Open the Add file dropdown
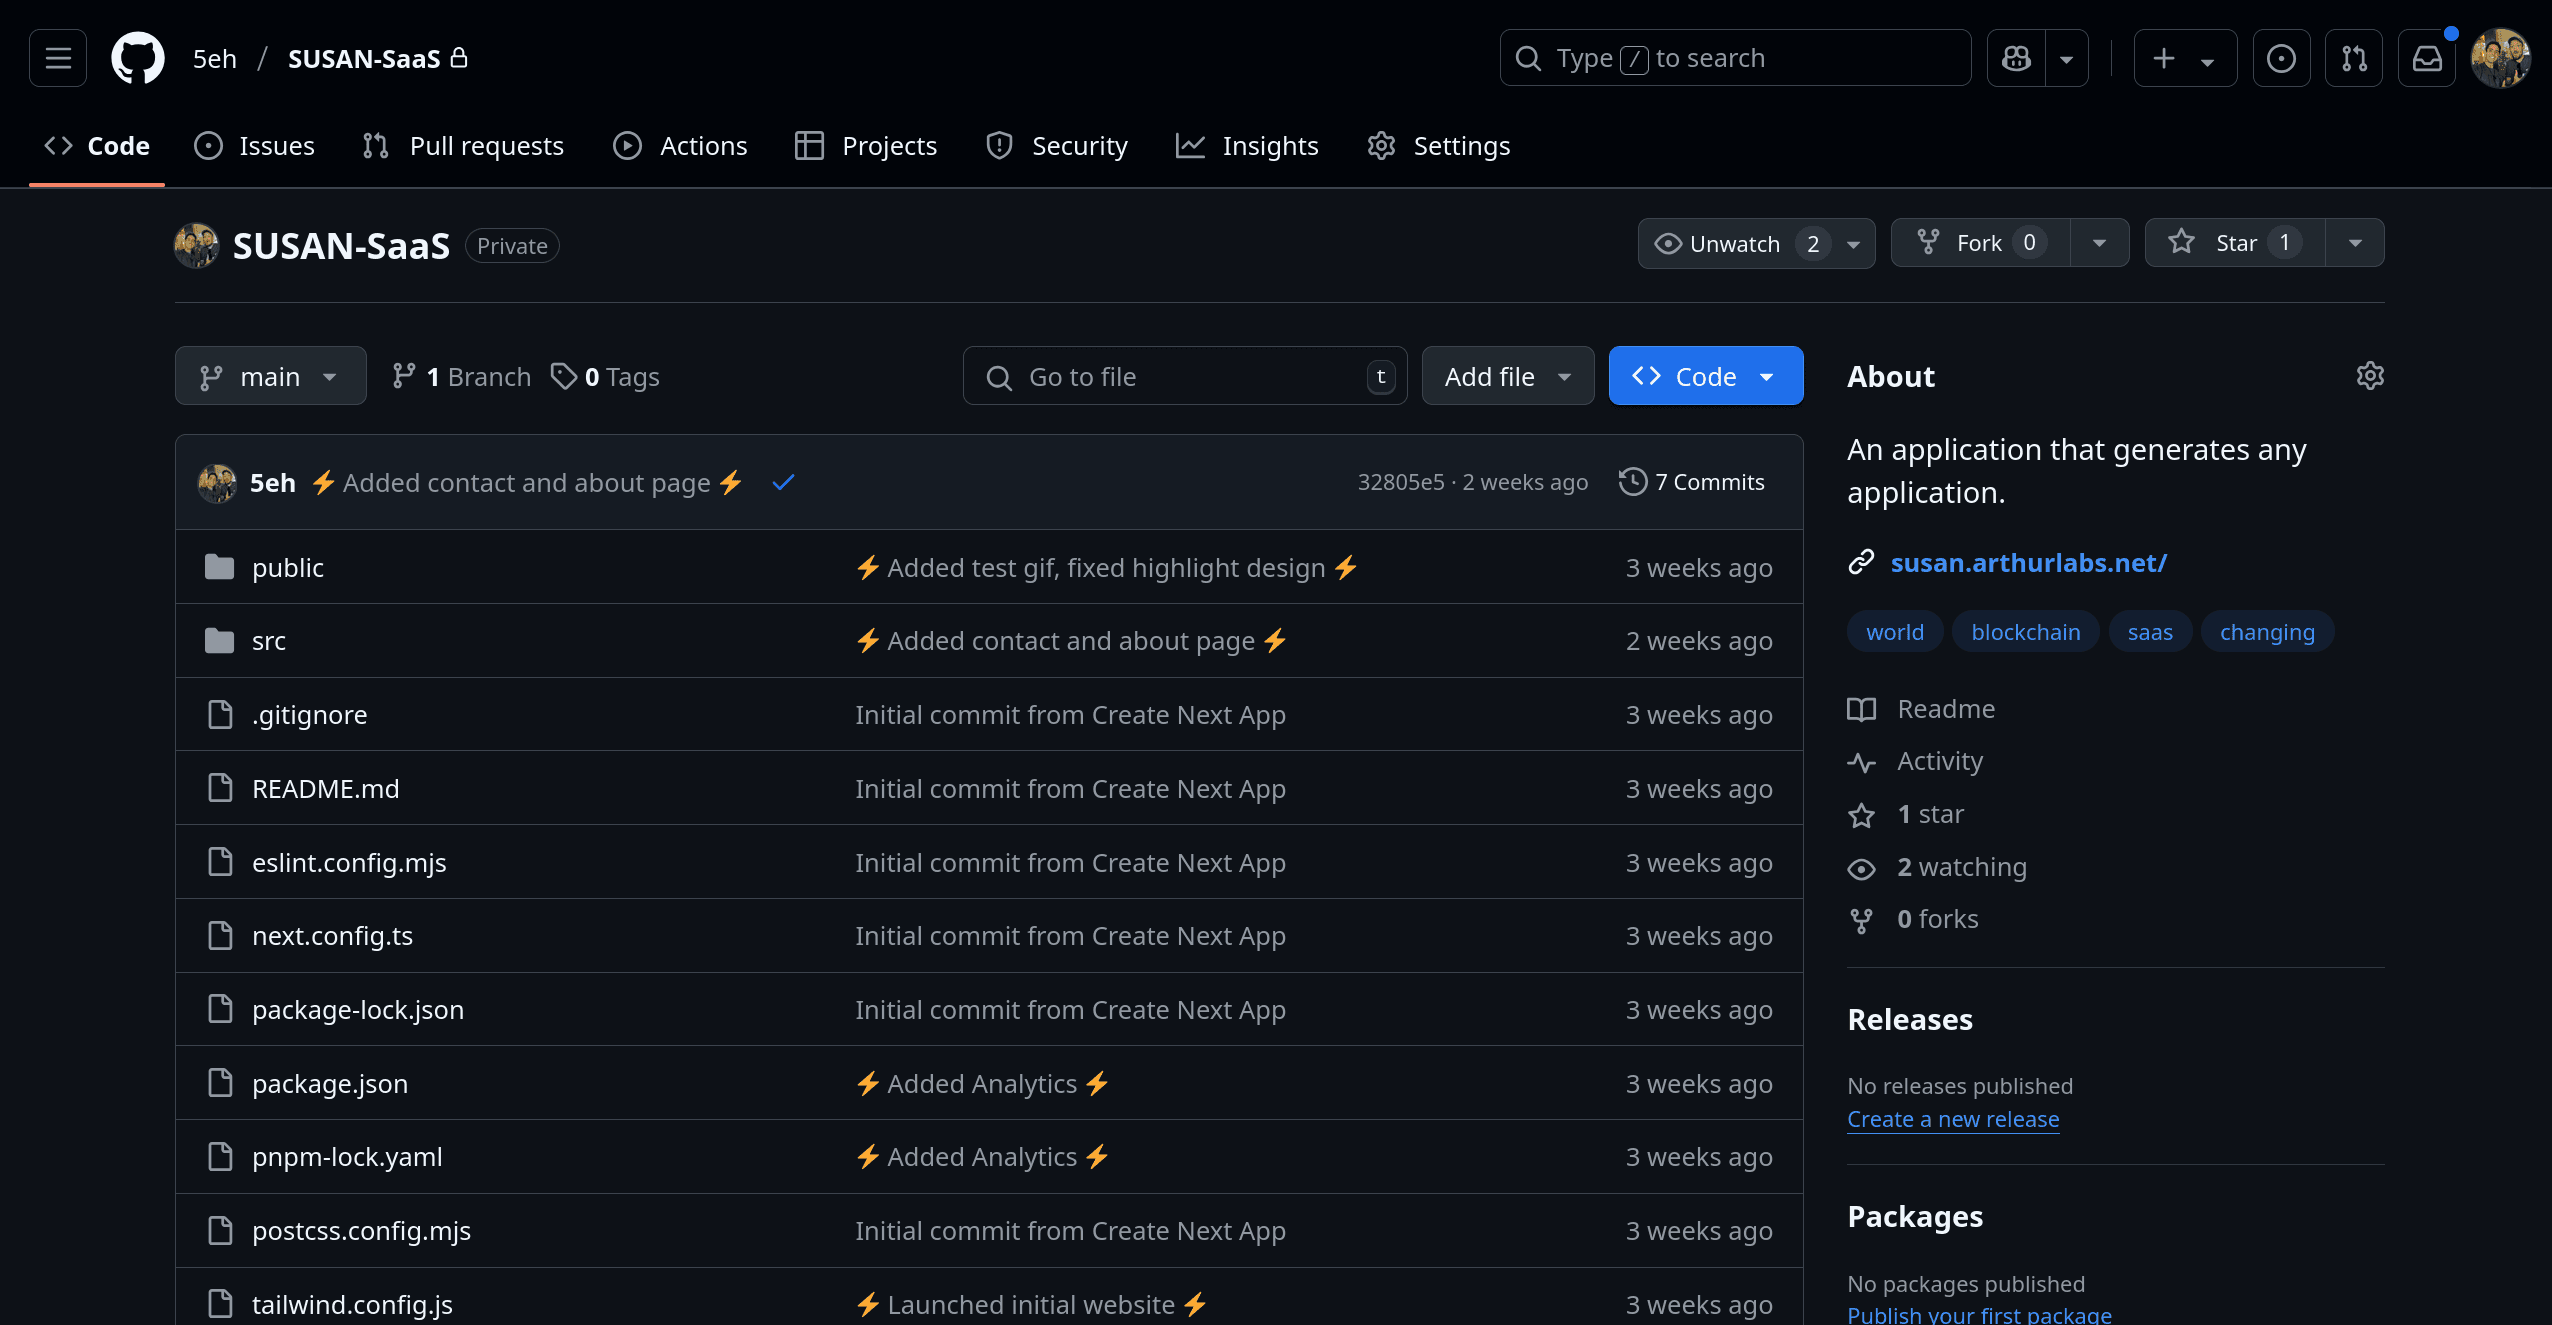The image size is (2552, 1325). [1508, 376]
